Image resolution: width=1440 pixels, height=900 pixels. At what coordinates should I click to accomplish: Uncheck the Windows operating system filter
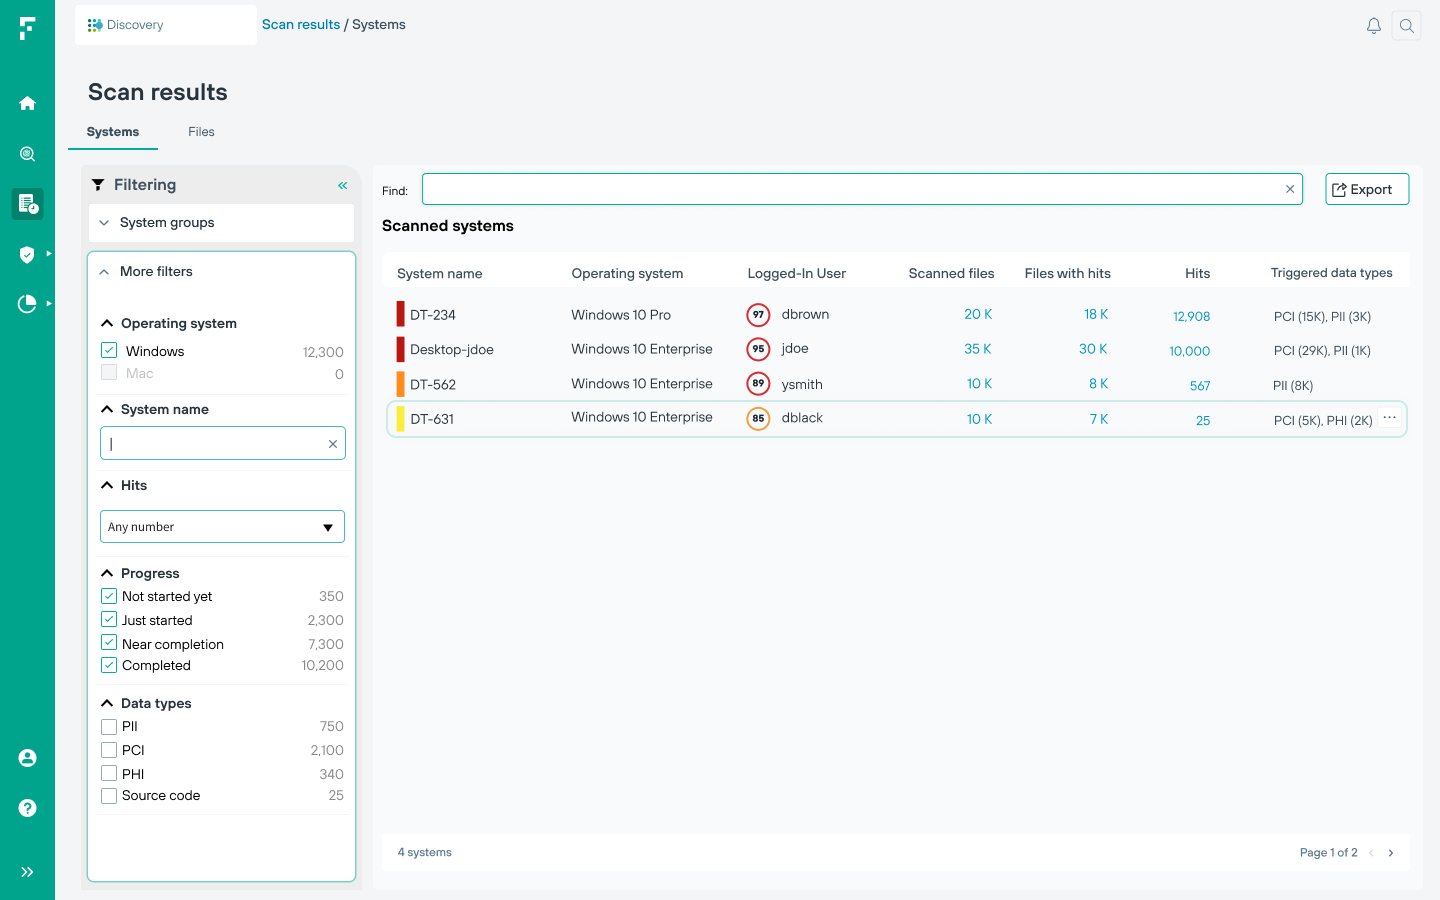(109, 351)
